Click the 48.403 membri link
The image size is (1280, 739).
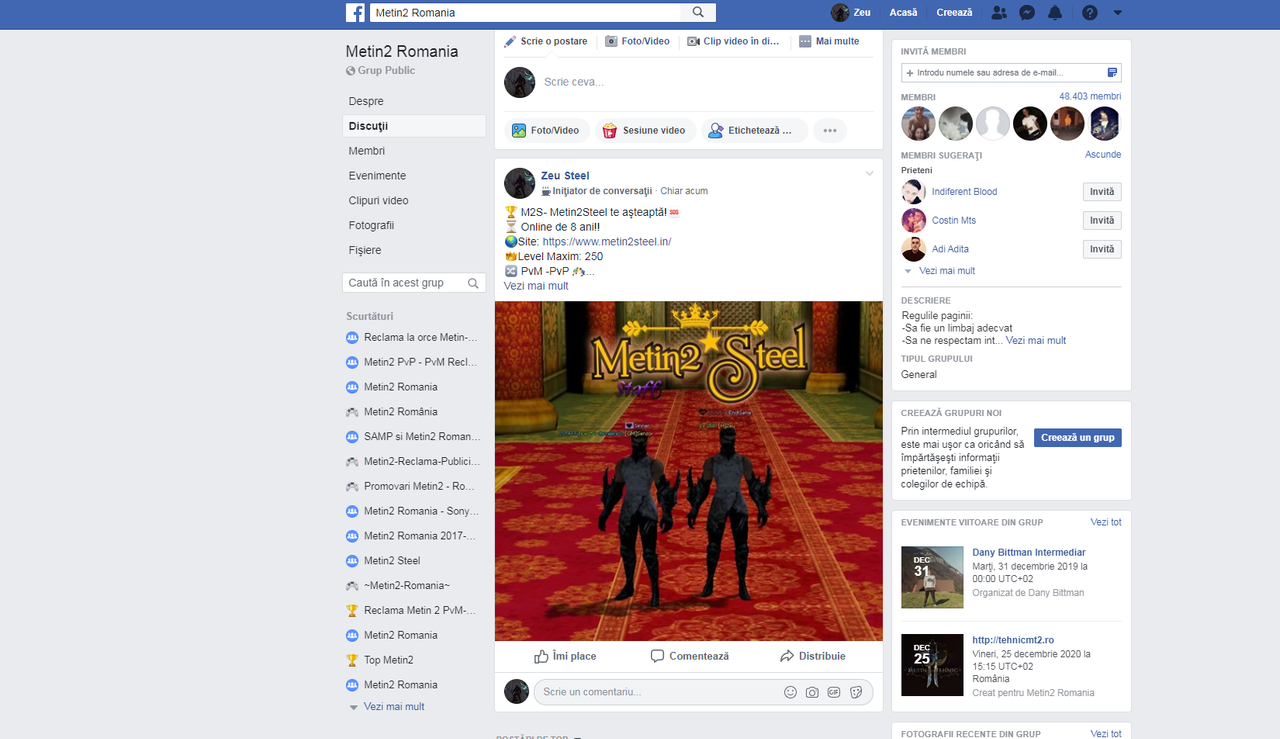pos(1090,97)
